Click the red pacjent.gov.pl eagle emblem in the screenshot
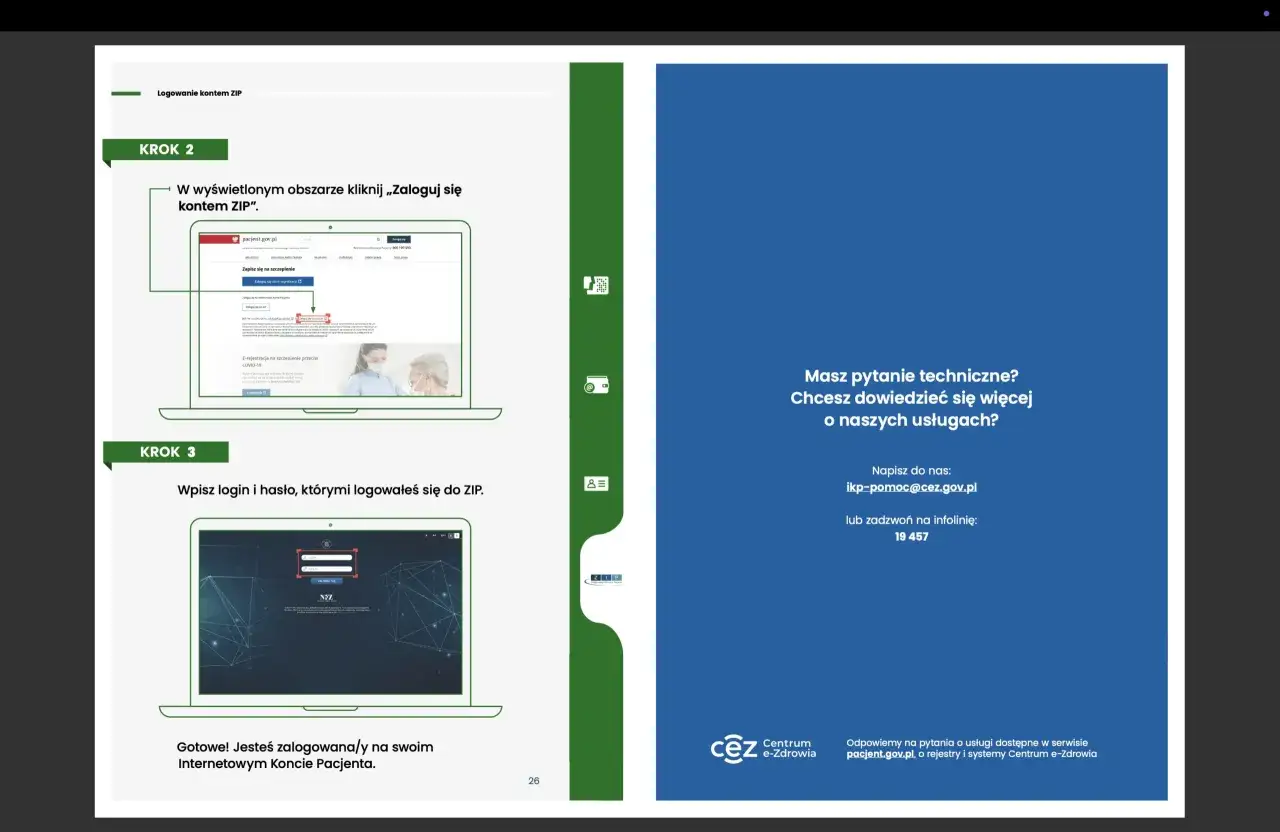 click(234, 240)
